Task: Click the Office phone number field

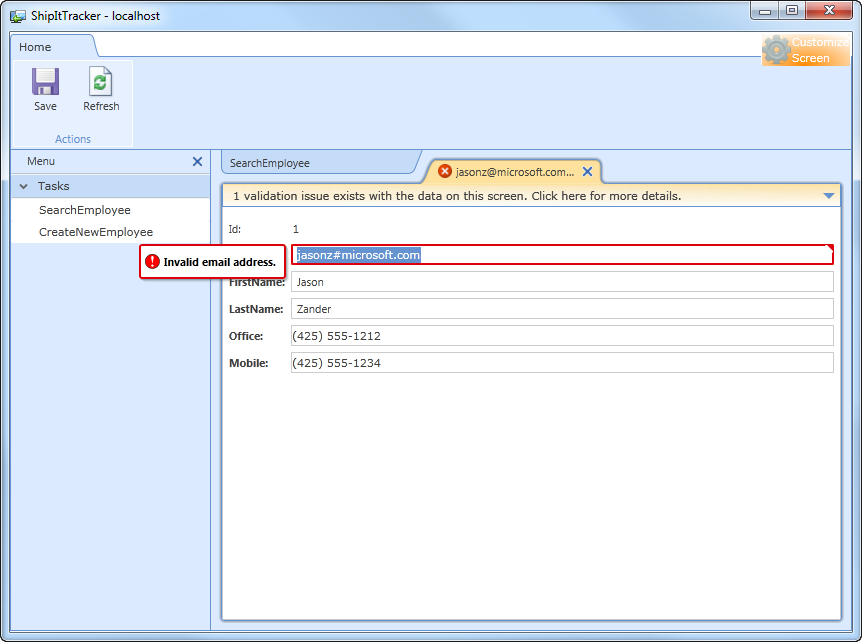Action: 560,335
